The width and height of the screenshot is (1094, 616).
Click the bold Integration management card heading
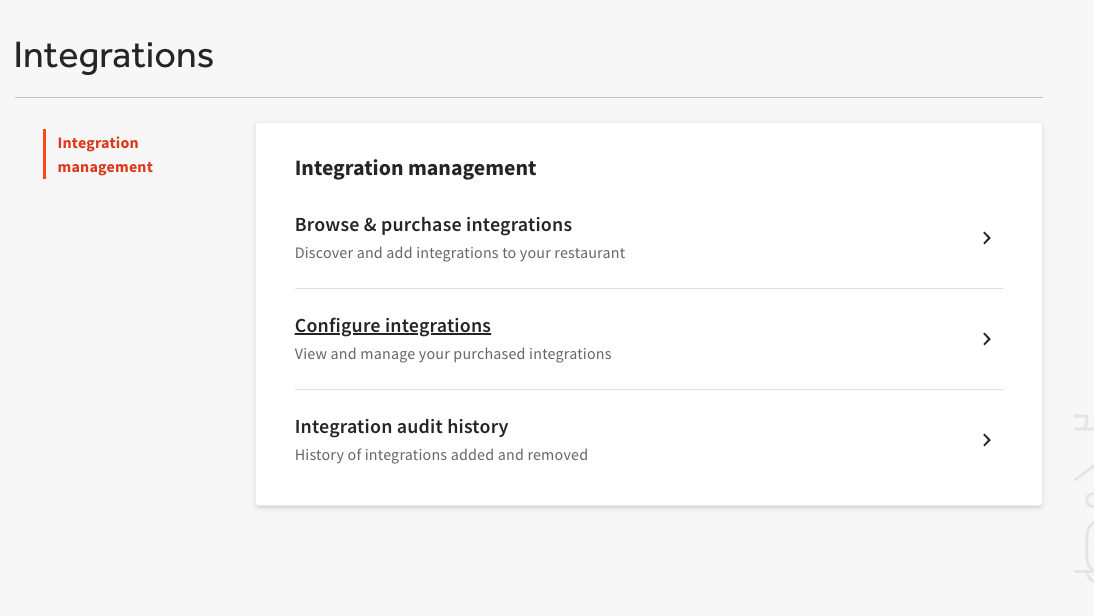[415, 168]
